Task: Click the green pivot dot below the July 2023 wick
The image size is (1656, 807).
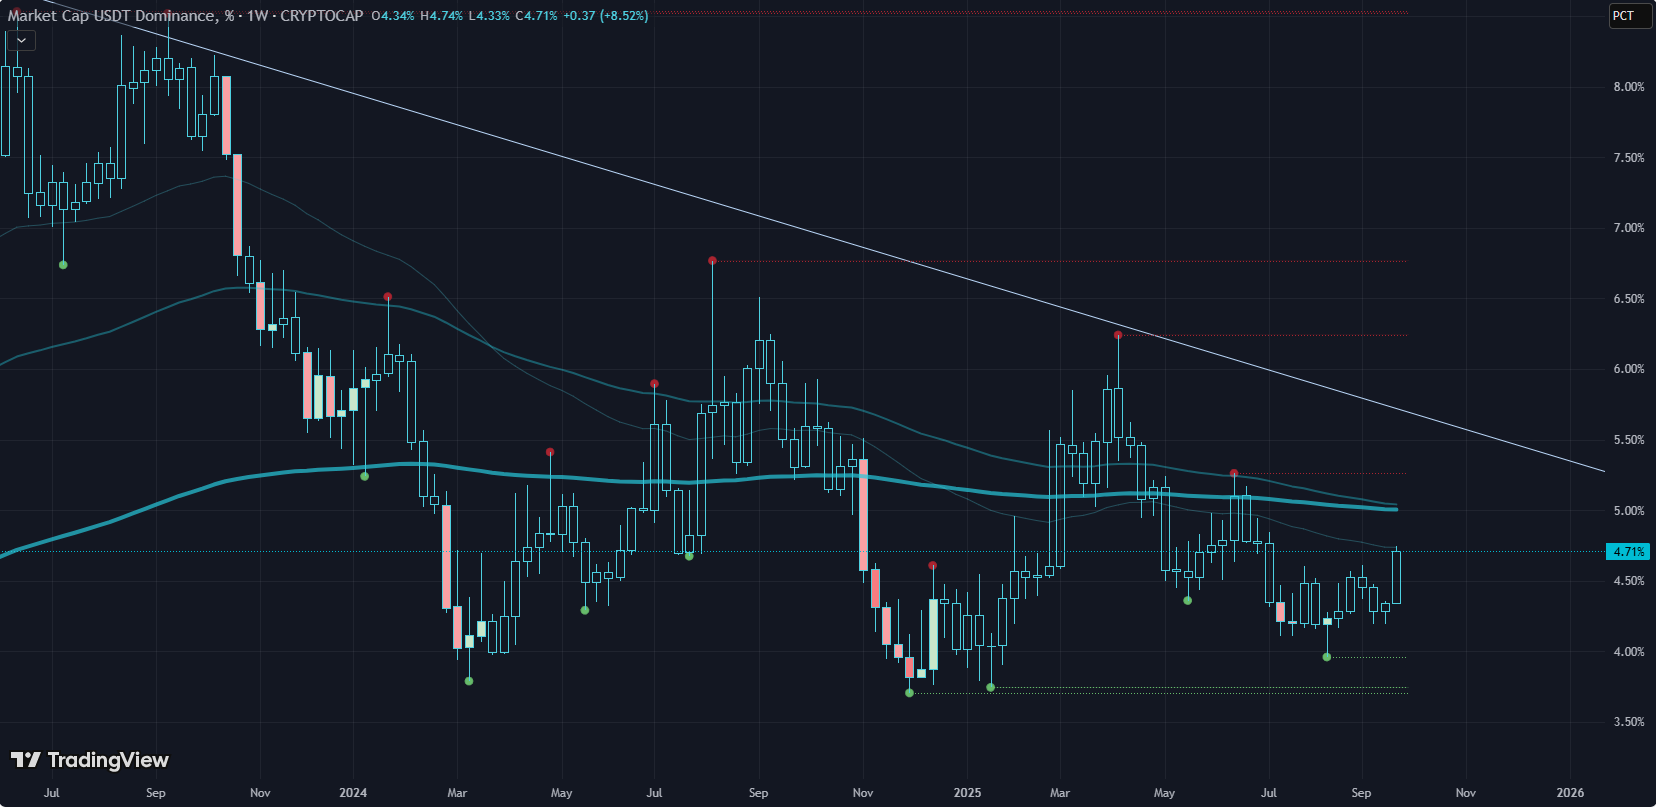Action: [x=63, y=265]
